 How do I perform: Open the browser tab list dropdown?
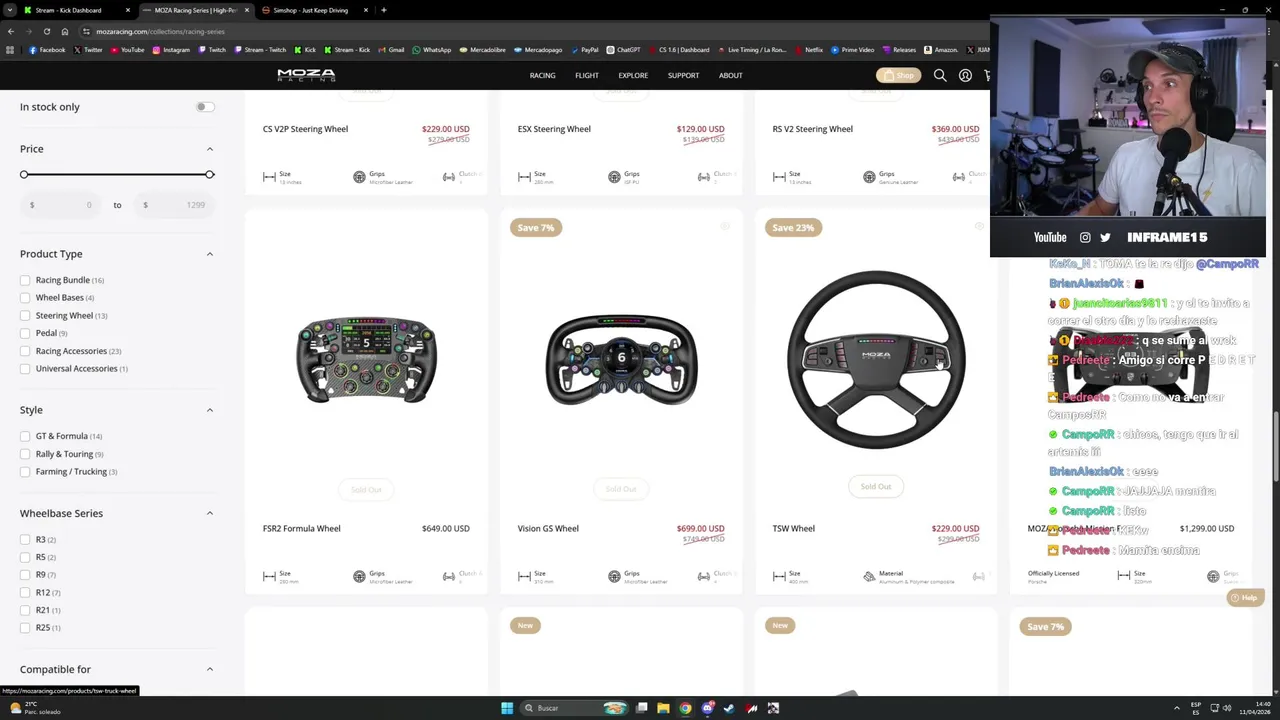click(x=10, y=10)
